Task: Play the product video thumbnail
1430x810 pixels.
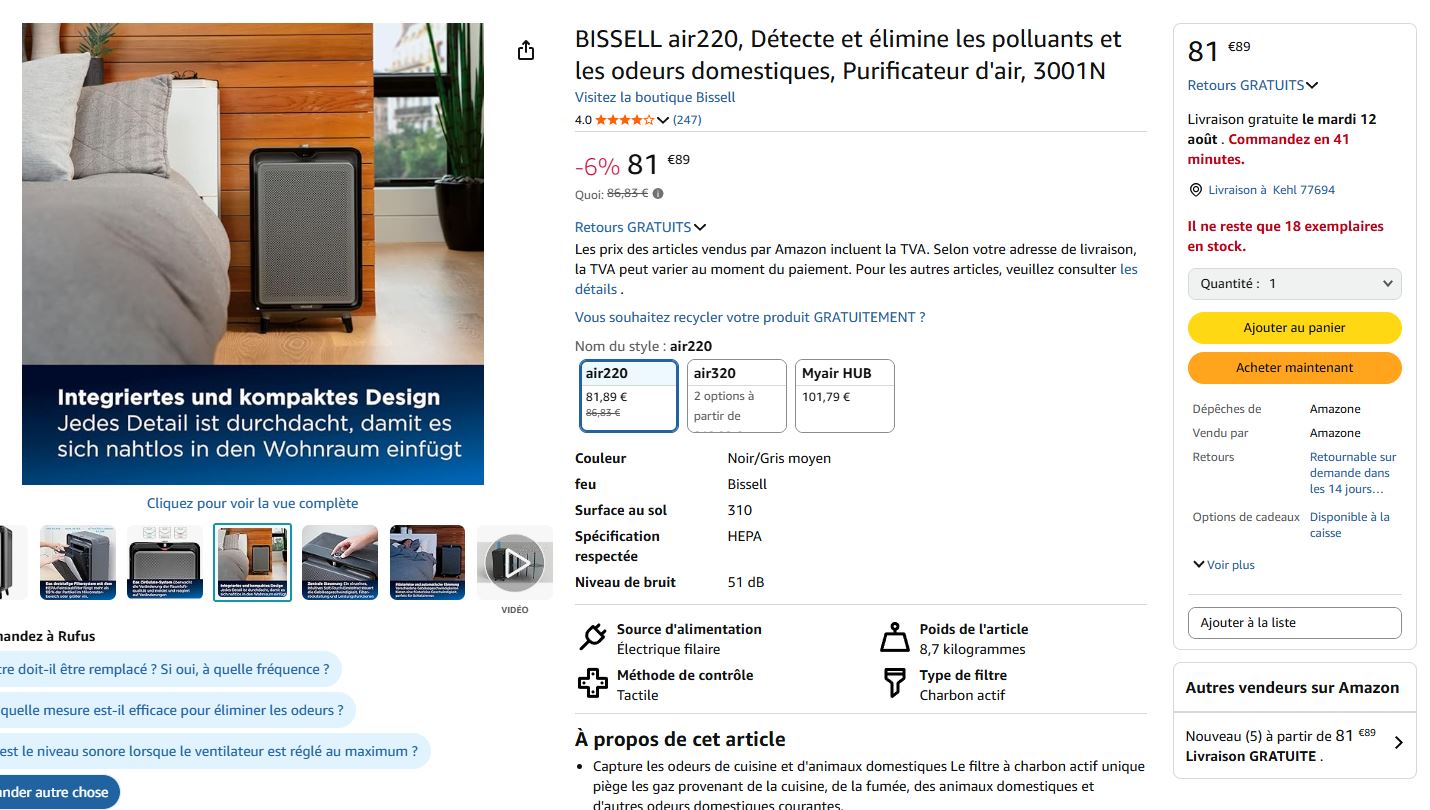Action: point(515,563)
